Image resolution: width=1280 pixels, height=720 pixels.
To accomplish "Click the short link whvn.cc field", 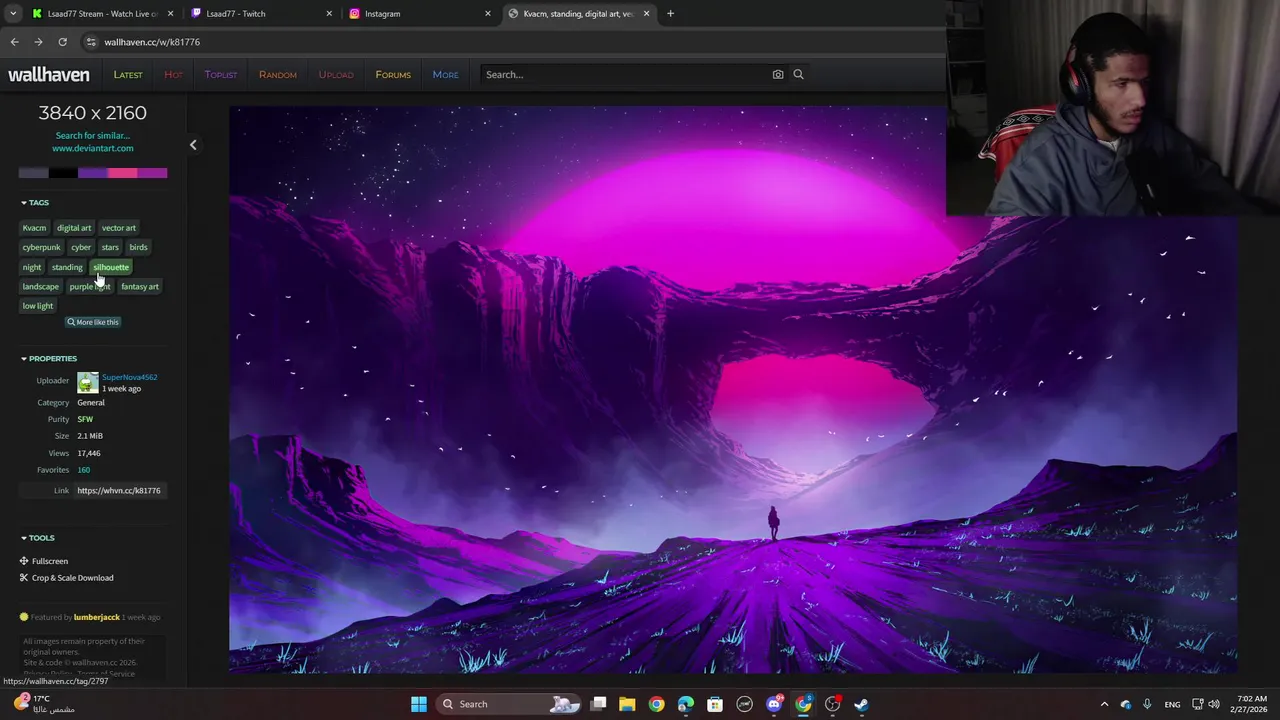I will pos(119,491).
